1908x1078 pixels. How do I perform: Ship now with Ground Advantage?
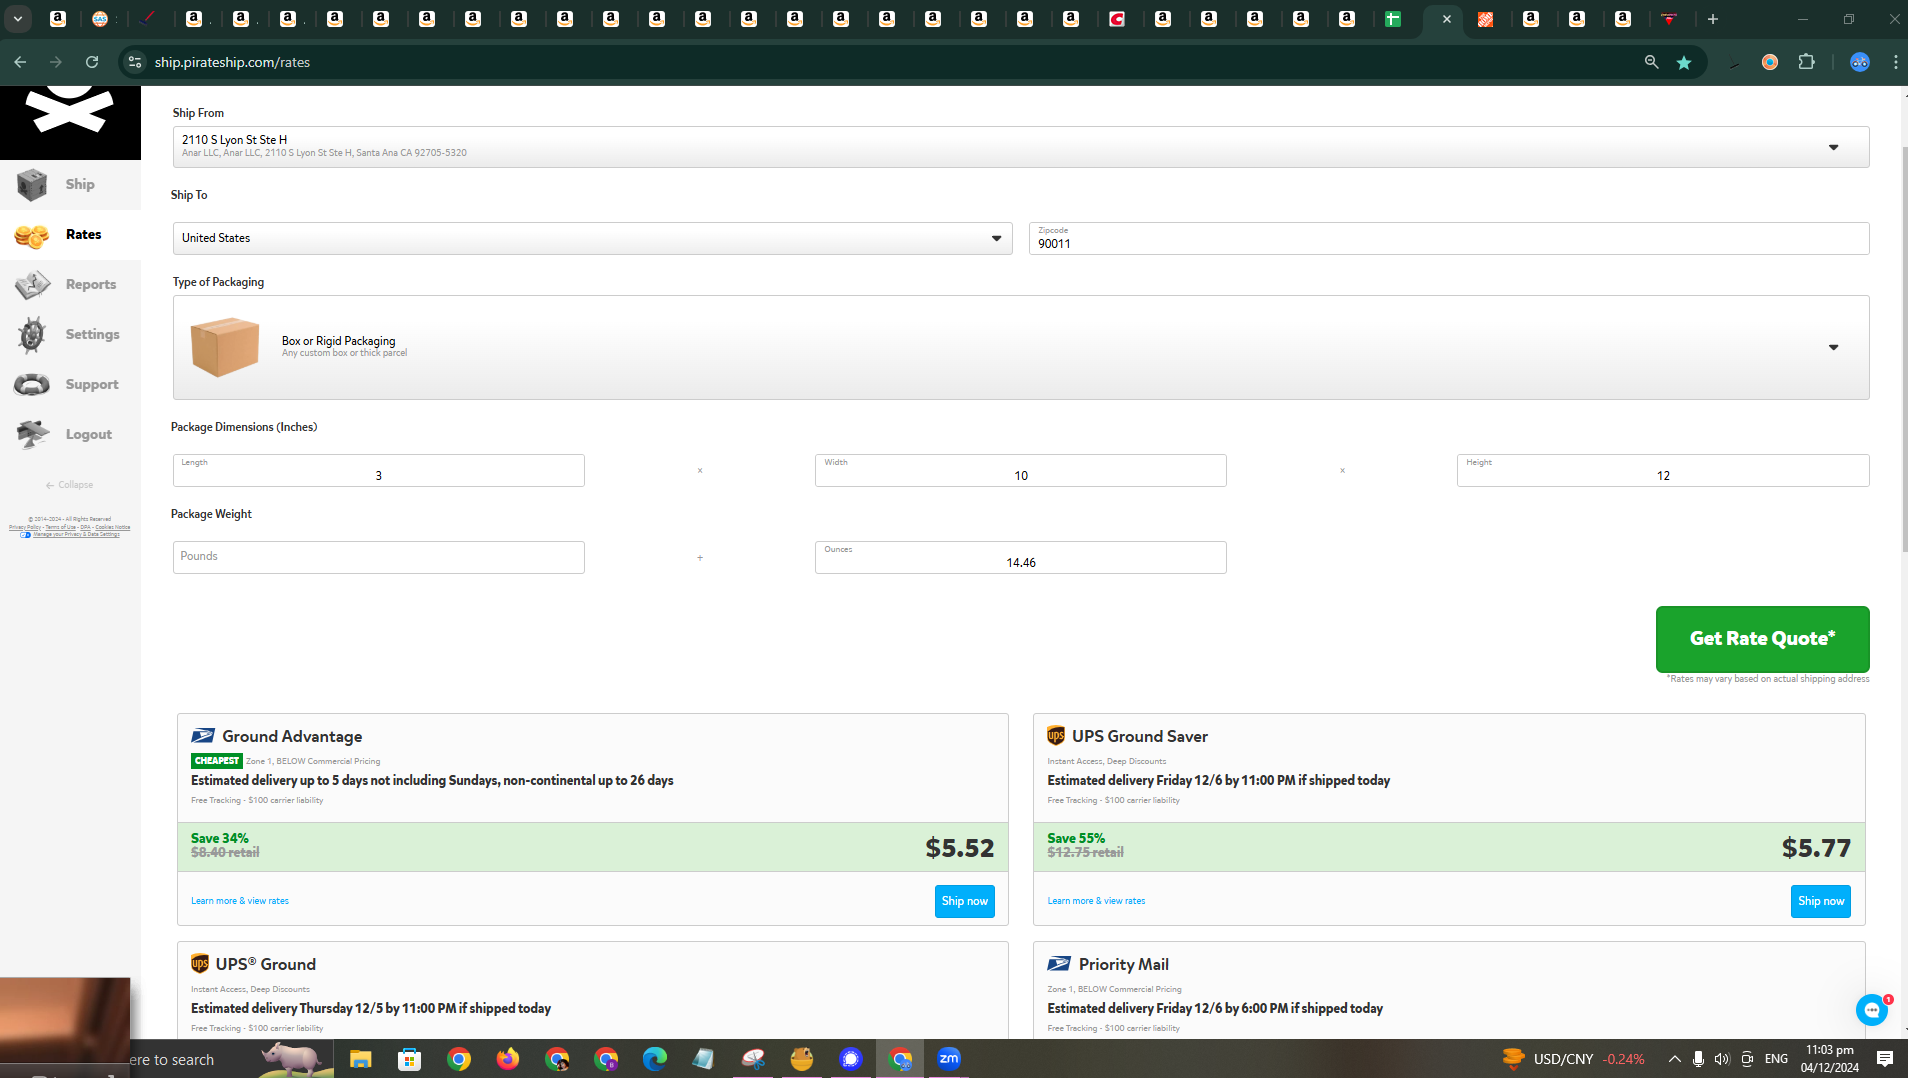964,901
